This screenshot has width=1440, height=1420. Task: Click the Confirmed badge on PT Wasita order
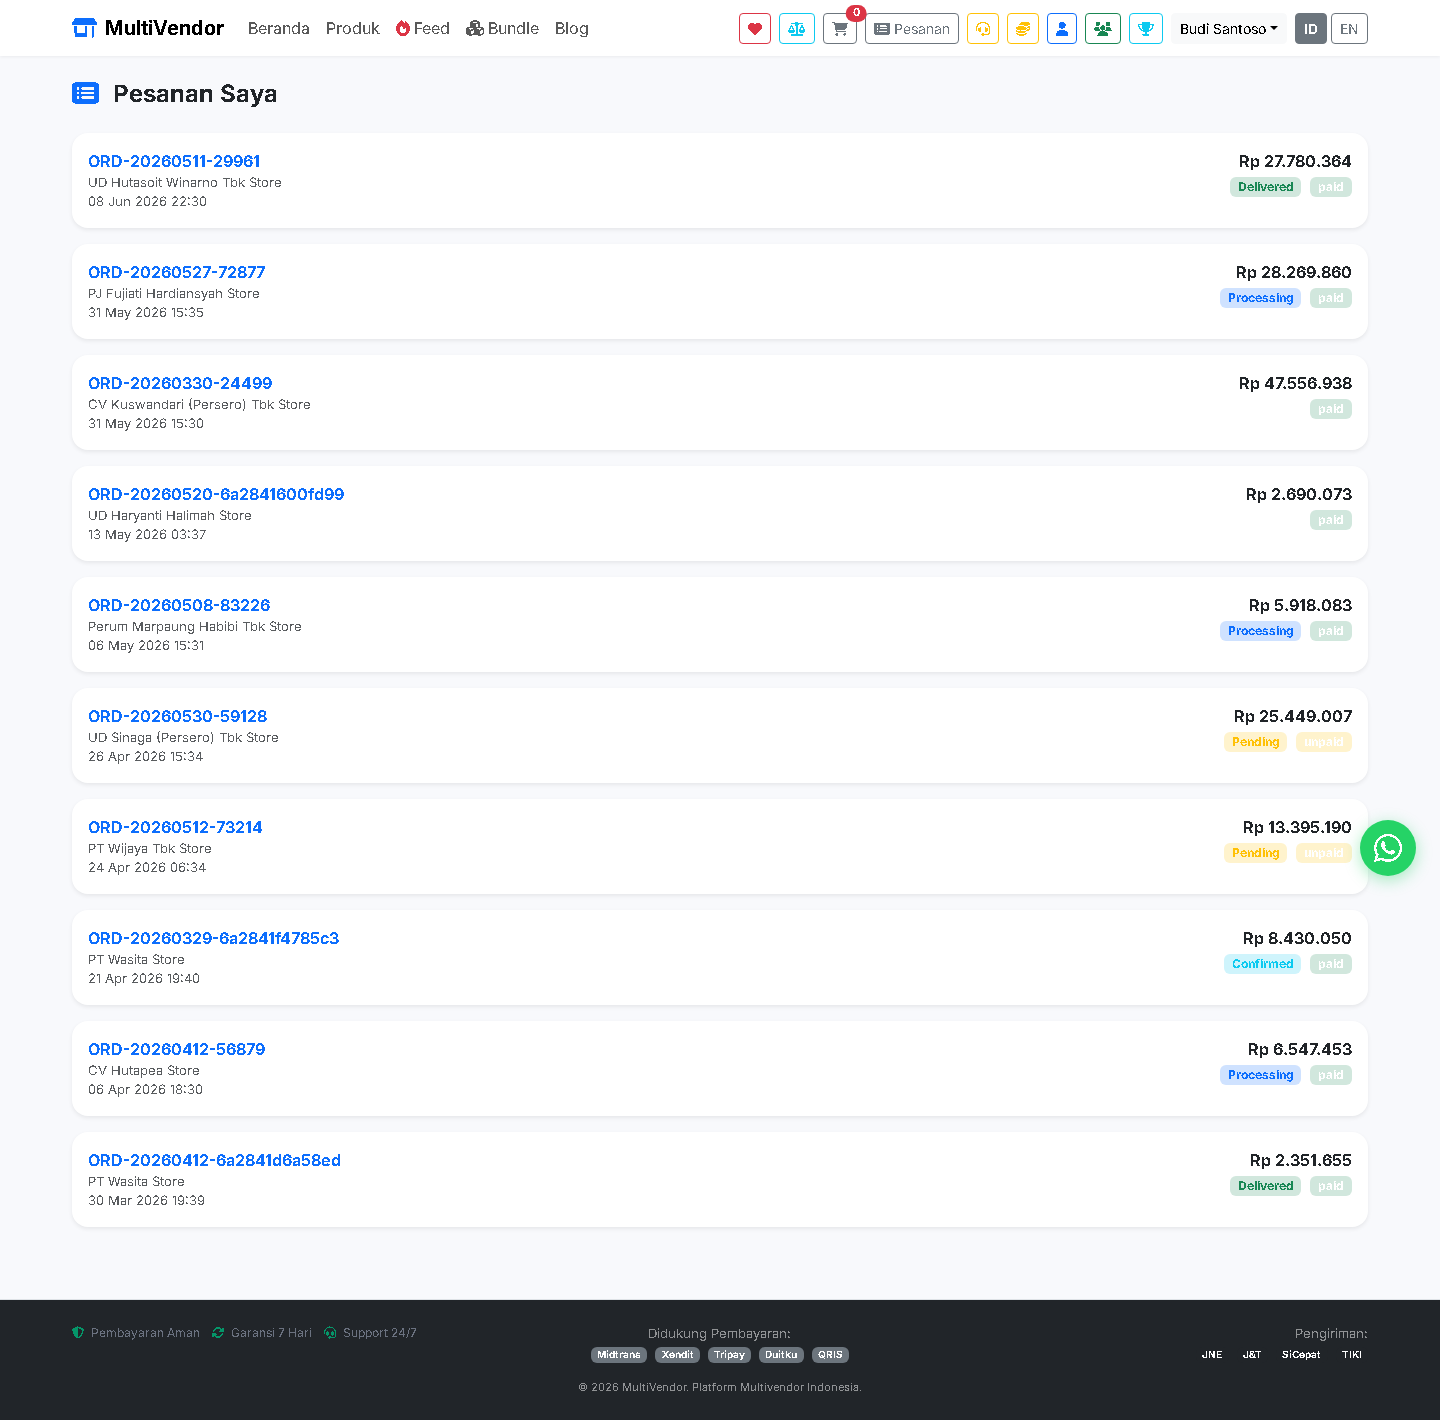click(1262, 964)
